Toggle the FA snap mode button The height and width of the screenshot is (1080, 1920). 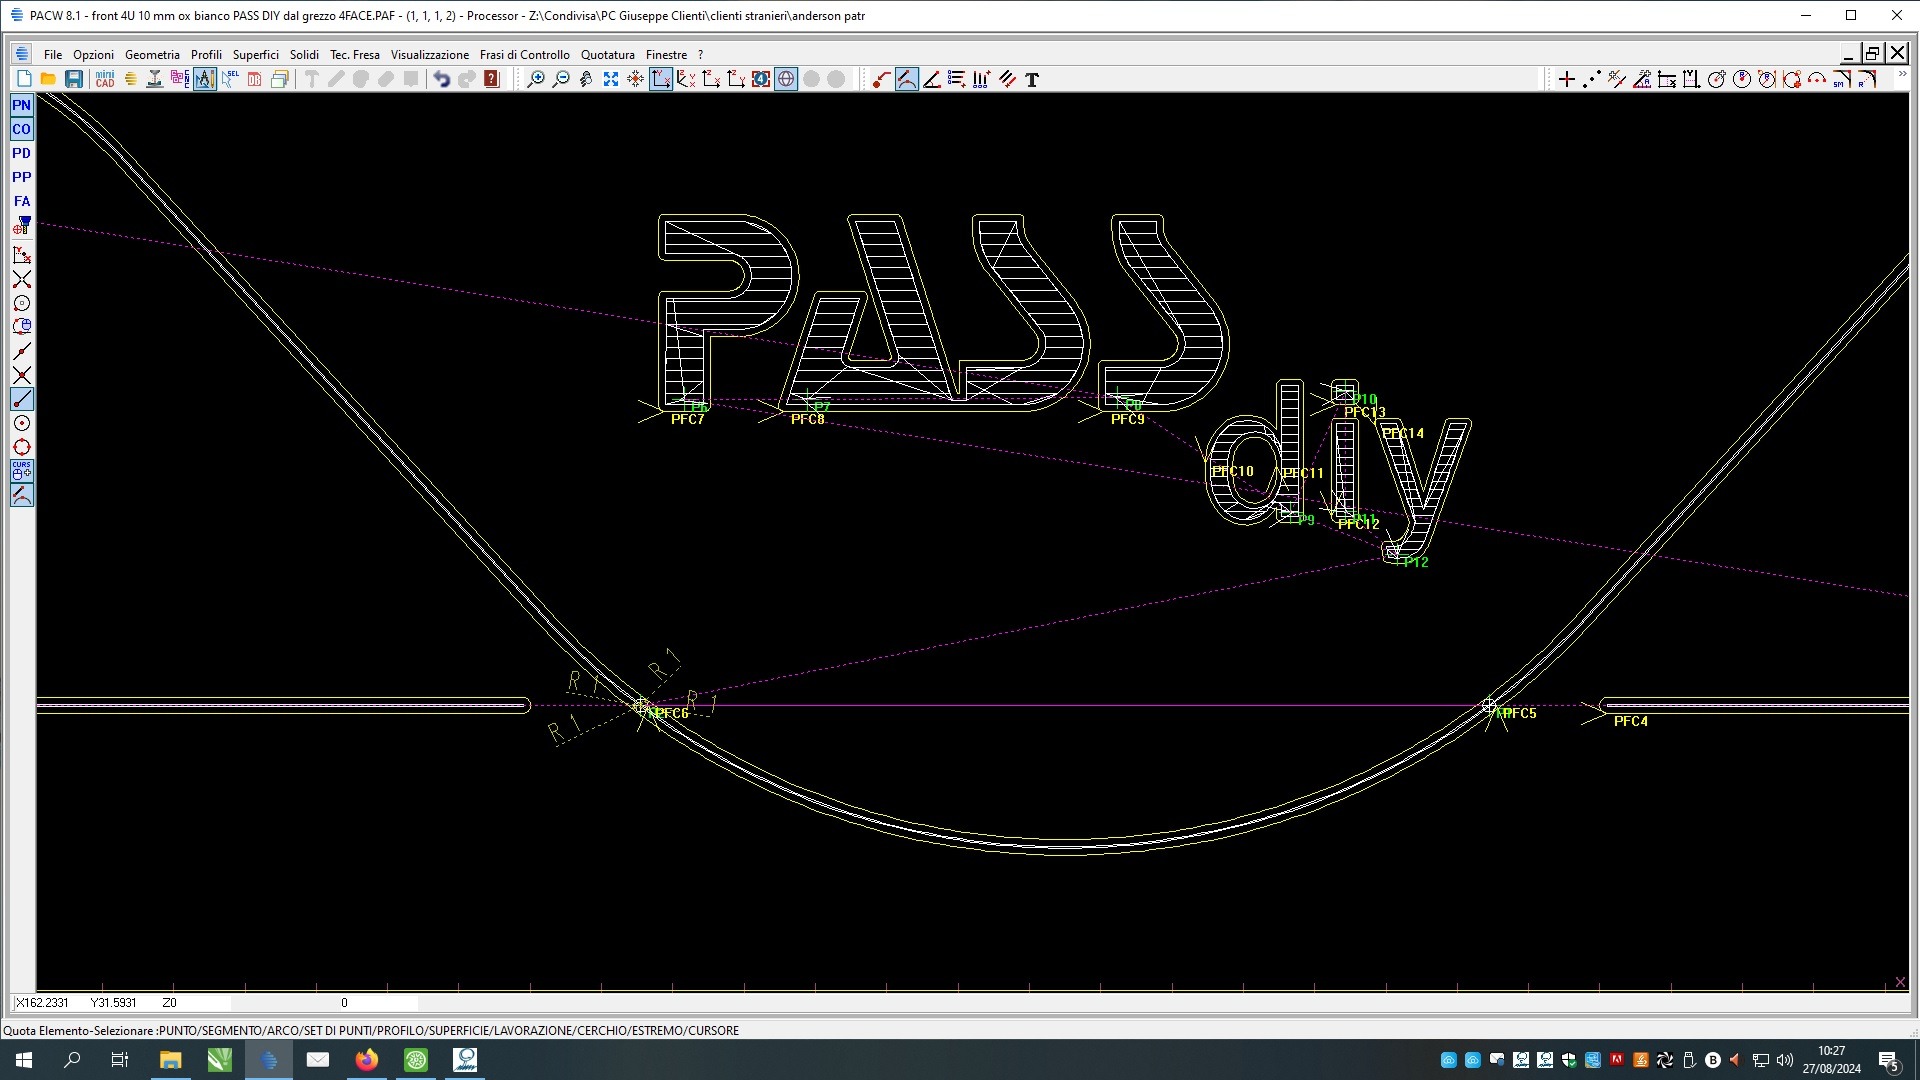(22, 201)
